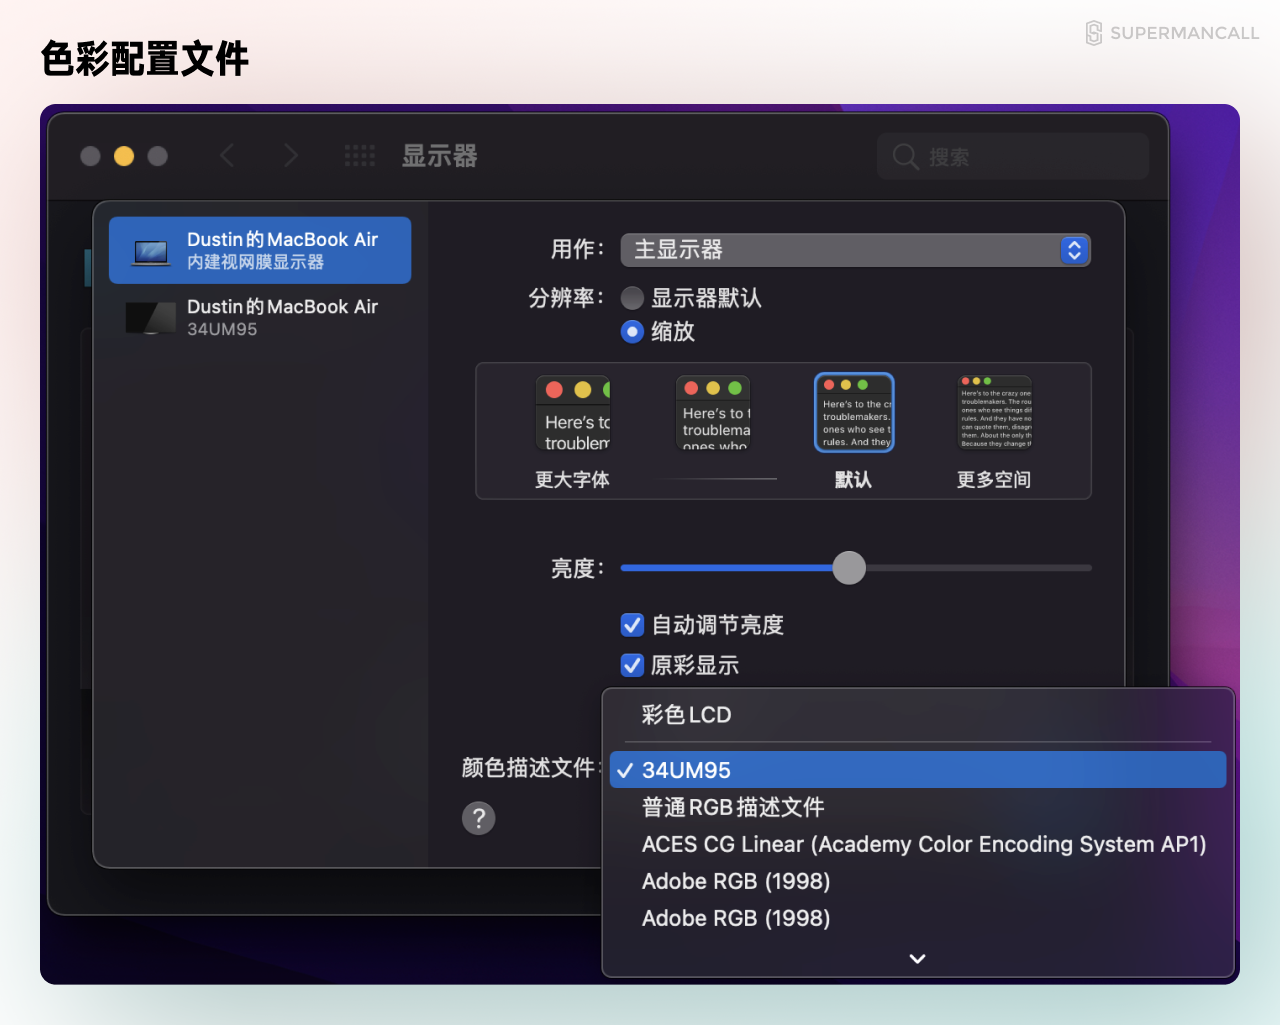Choose the second scaling thumbnail option
The height and width of the screenshot is (1025, 1280).
(713, 412)
